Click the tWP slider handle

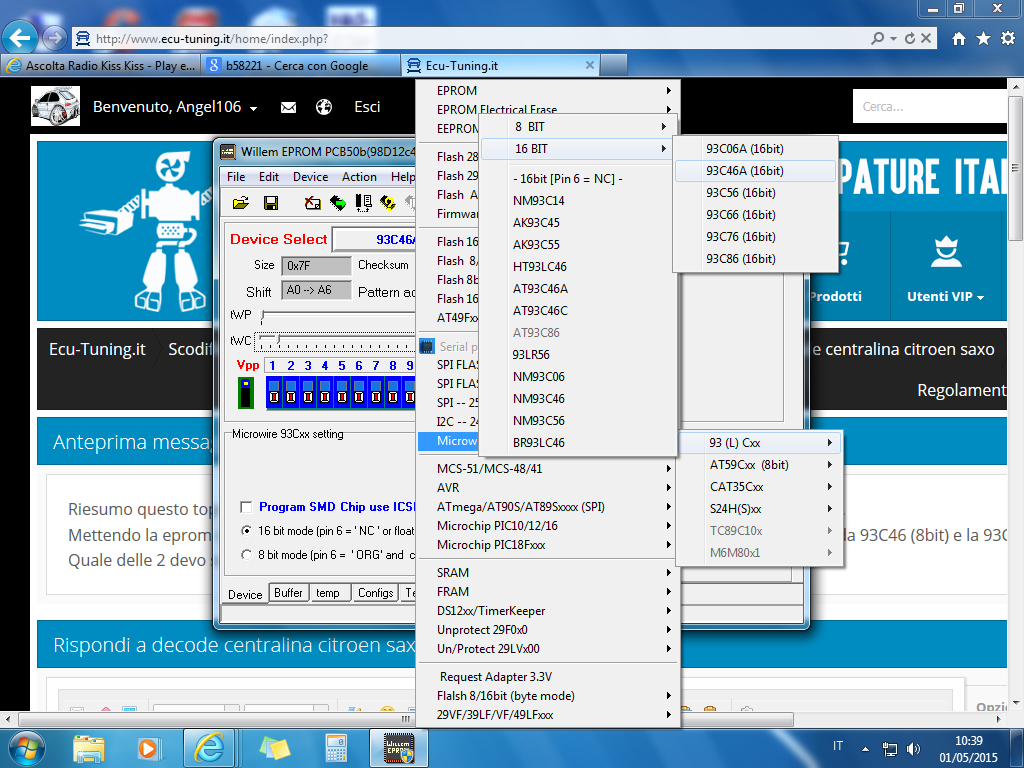tap(263, 317)
